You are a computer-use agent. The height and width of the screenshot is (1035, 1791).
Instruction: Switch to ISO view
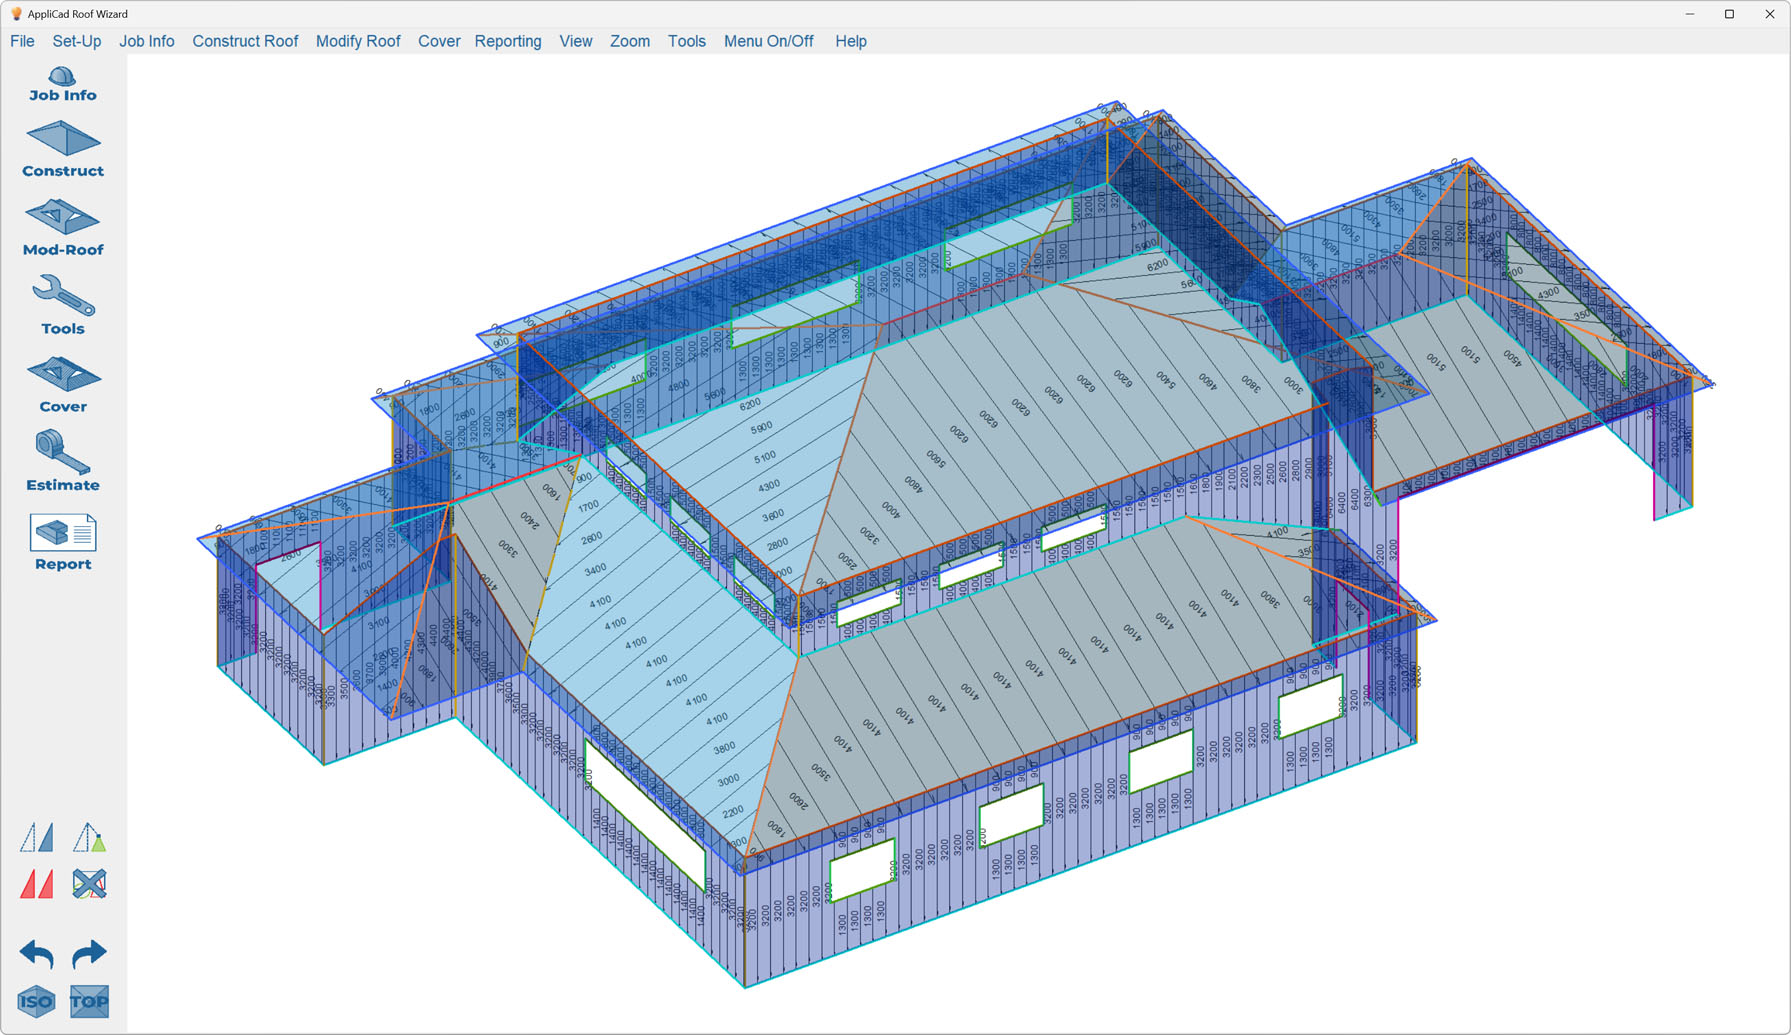36,1001
